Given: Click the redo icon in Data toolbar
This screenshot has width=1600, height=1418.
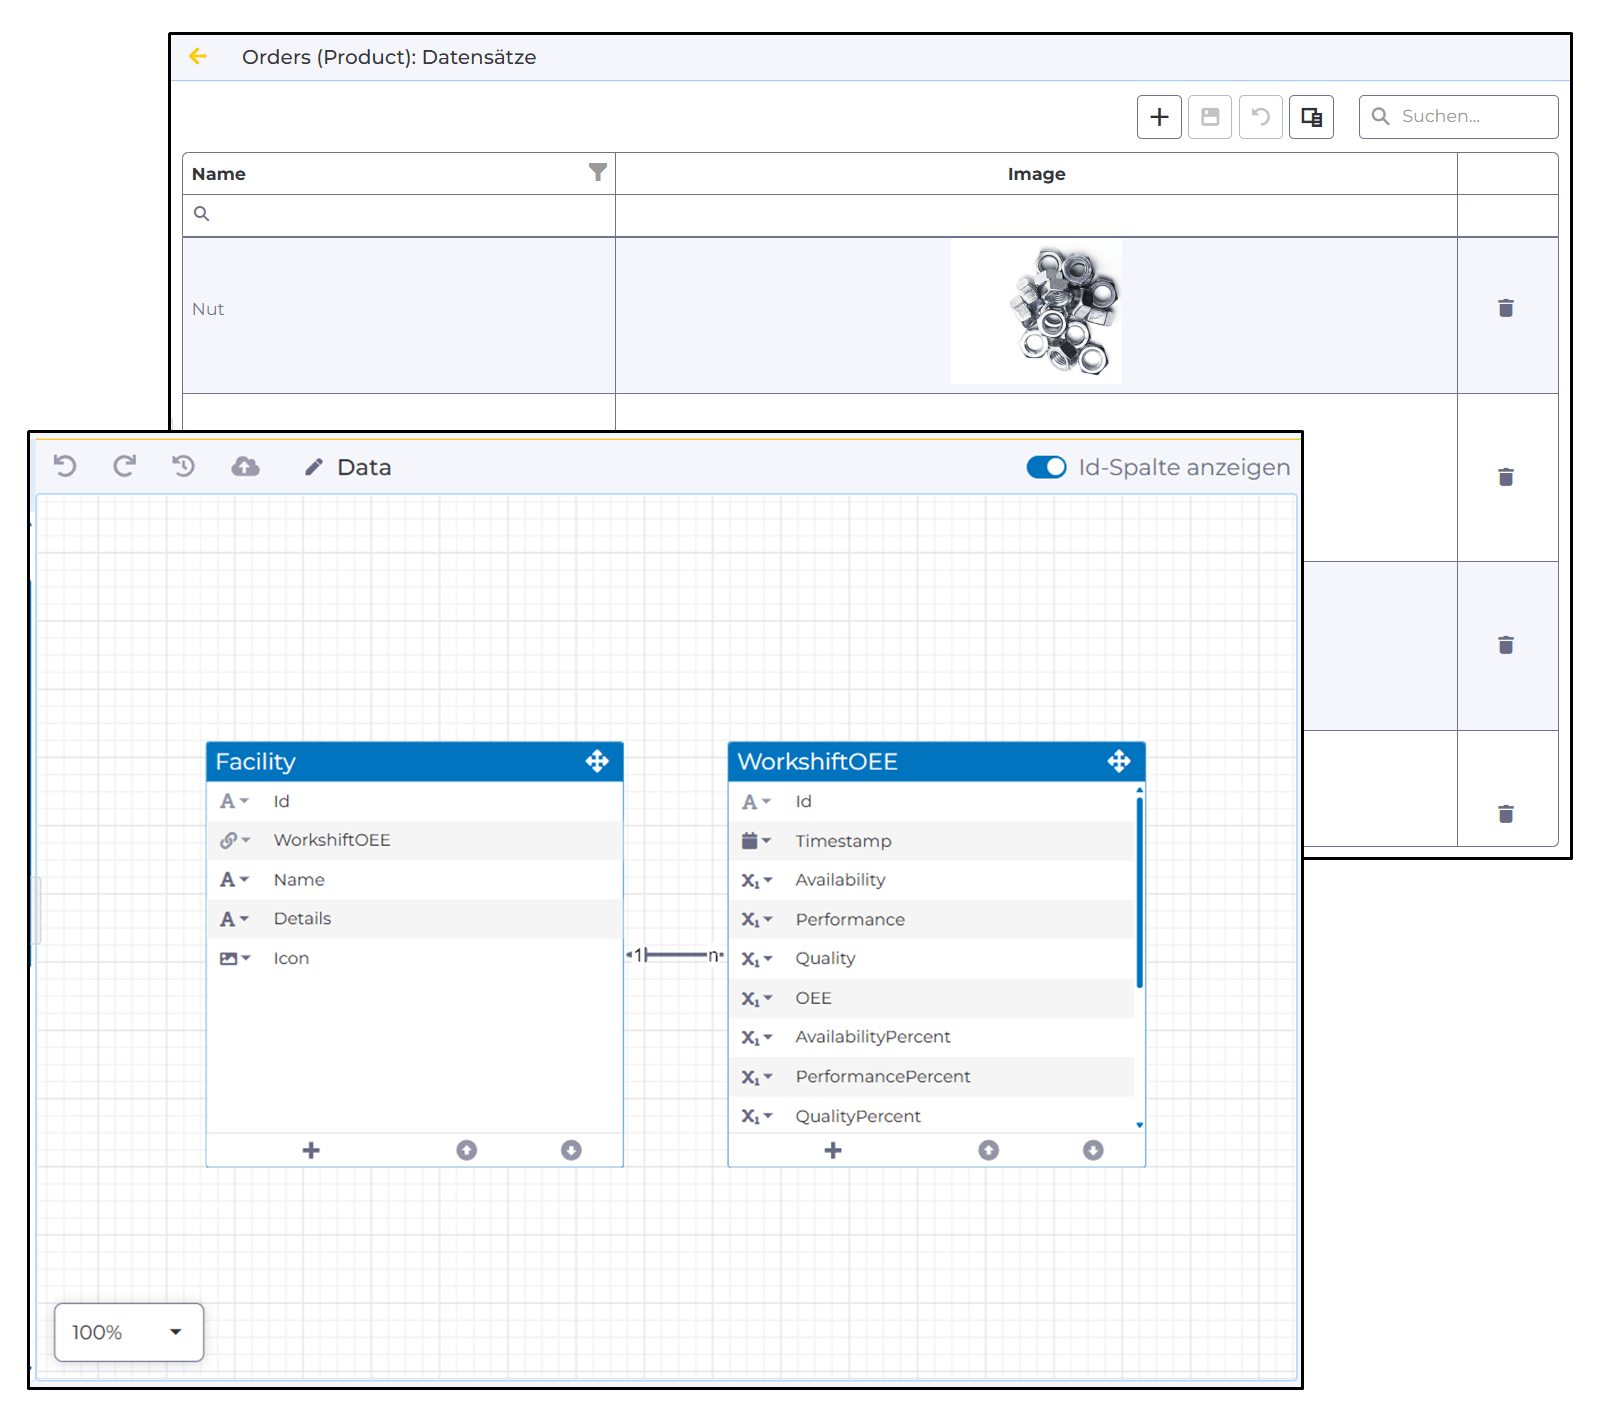Looking at the screenshot, I should (x=124, y=466).
